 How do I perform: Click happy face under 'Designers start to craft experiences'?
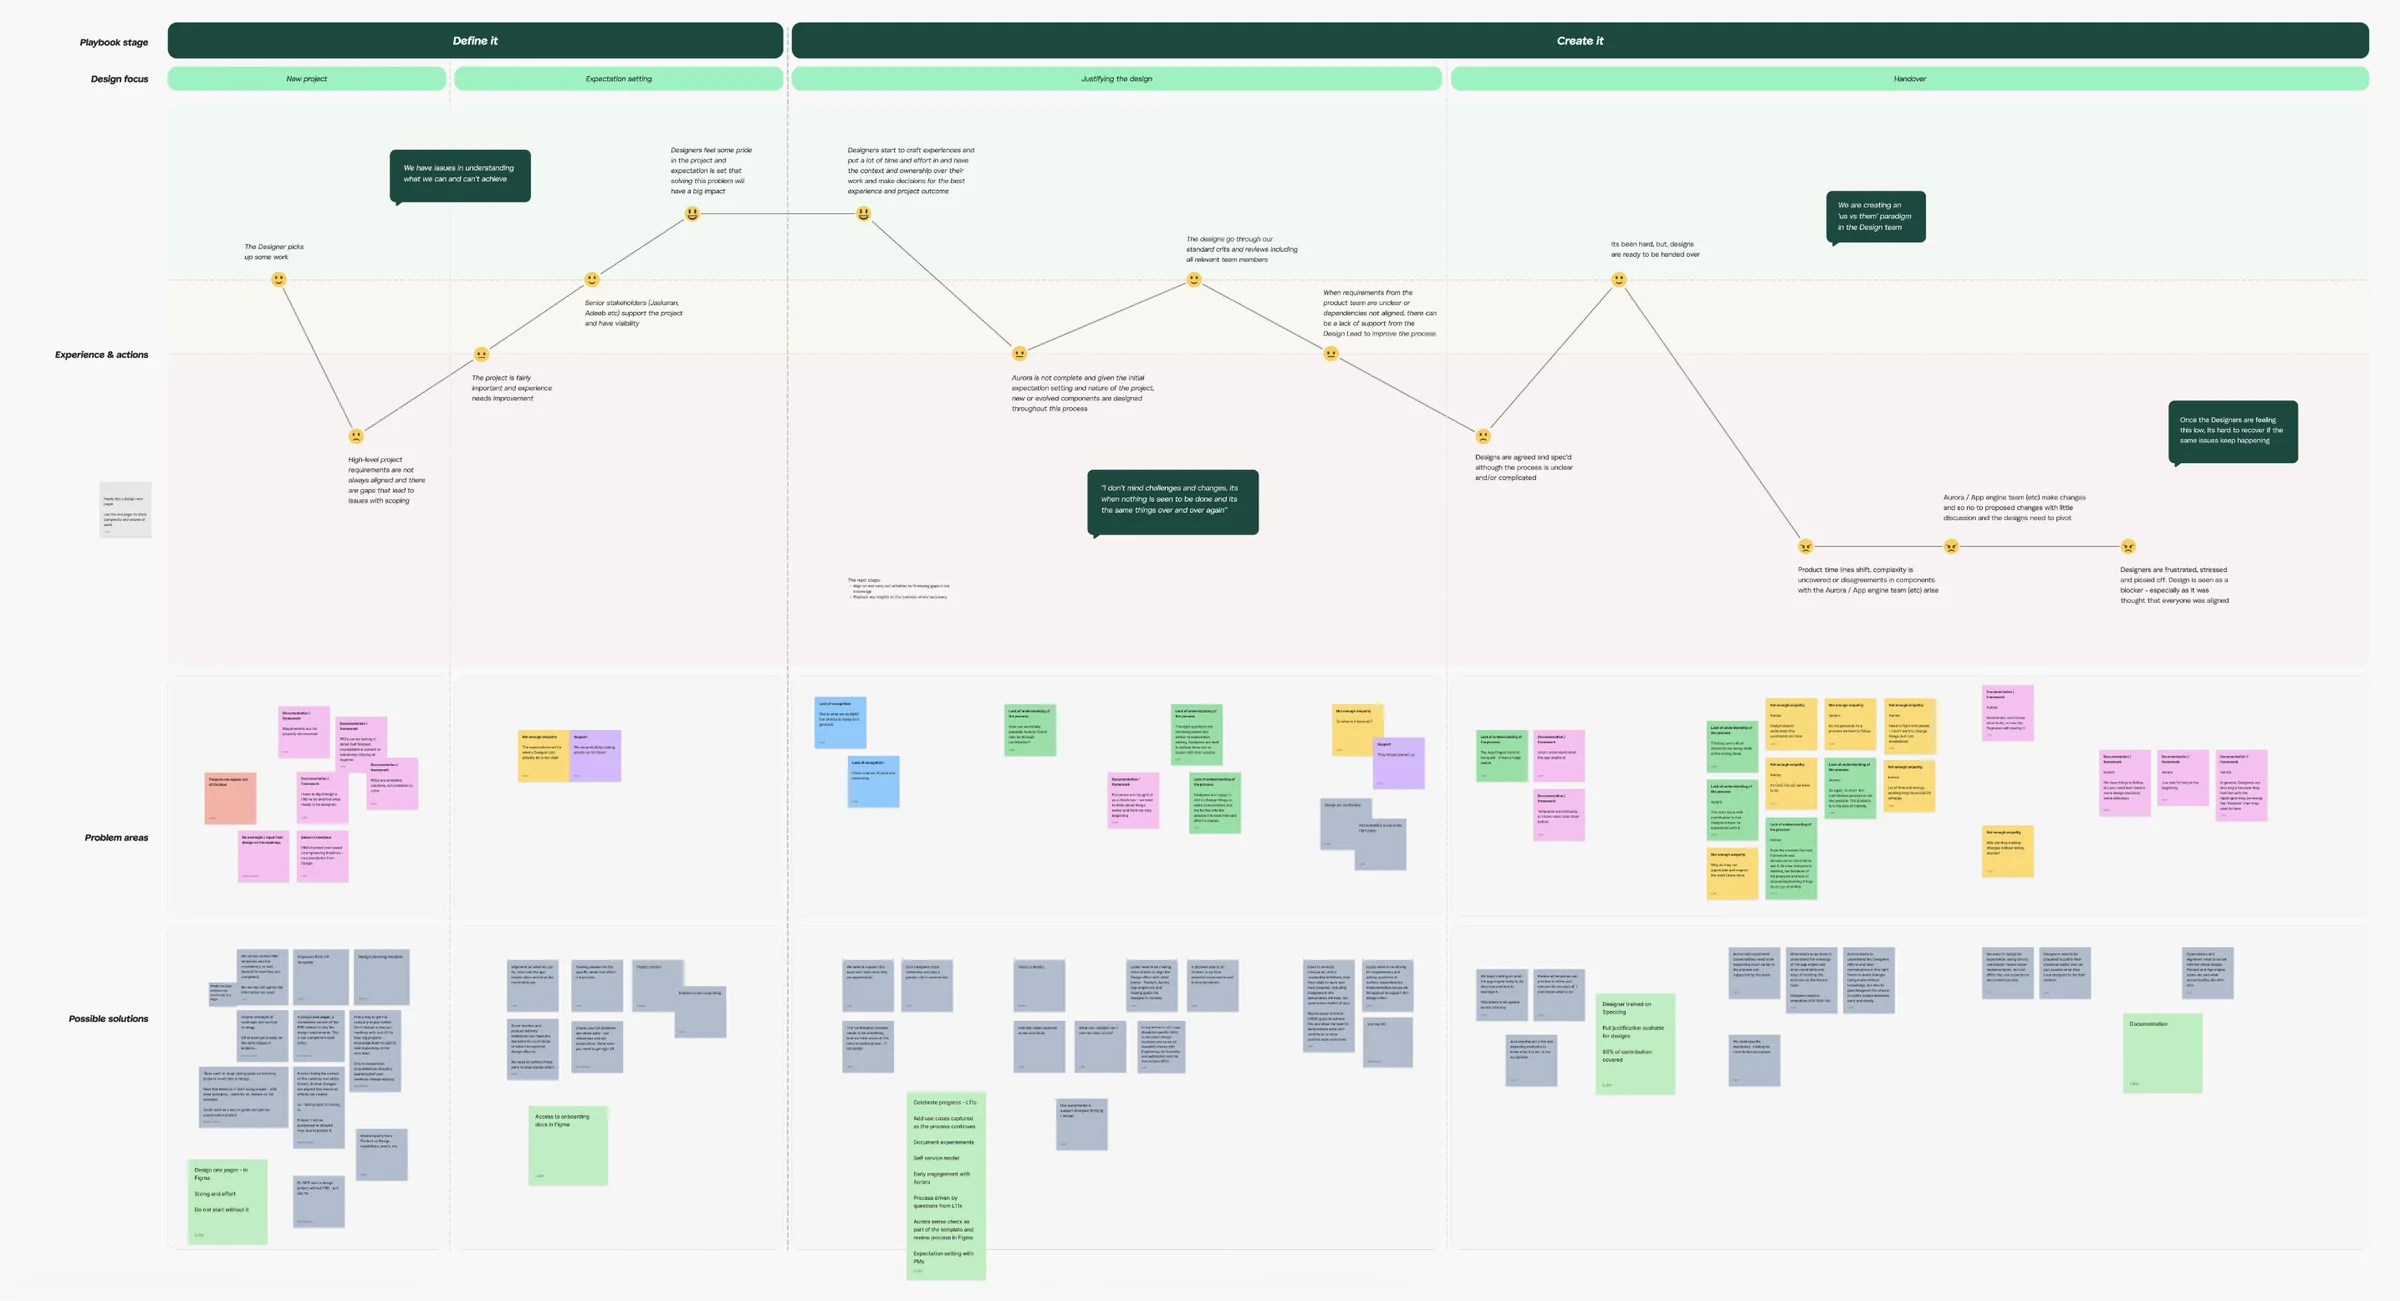pos(864,213)
